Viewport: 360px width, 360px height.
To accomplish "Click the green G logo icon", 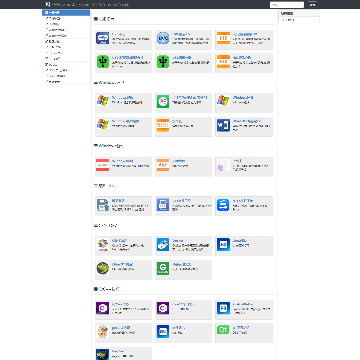I will [x=163, y=268].
